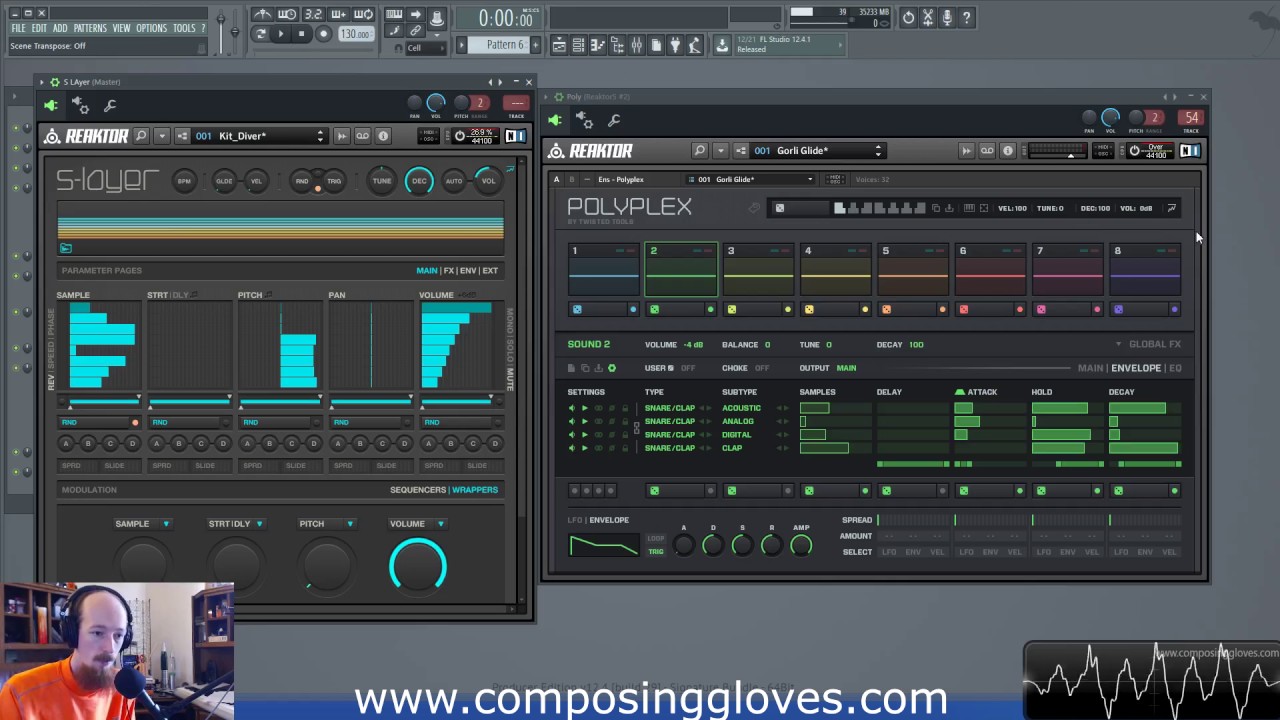This screenshot has height=720, width=1280.
Task: Click the FL Studio play button
Action: 280,34
